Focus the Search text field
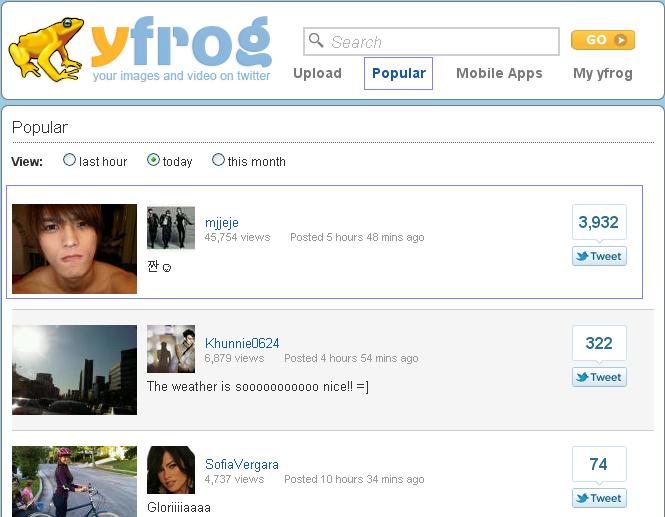 pos(431,42)
